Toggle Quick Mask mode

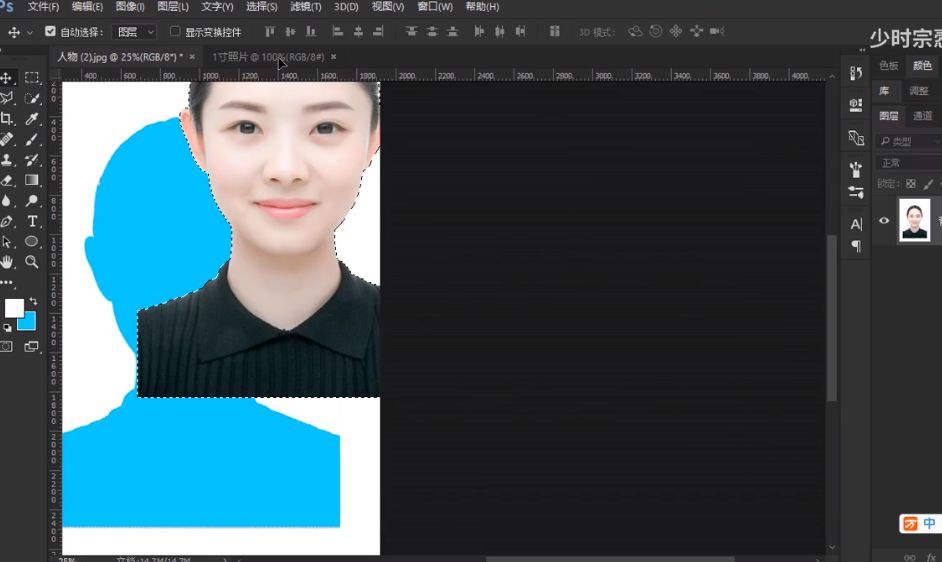point(6,347)
